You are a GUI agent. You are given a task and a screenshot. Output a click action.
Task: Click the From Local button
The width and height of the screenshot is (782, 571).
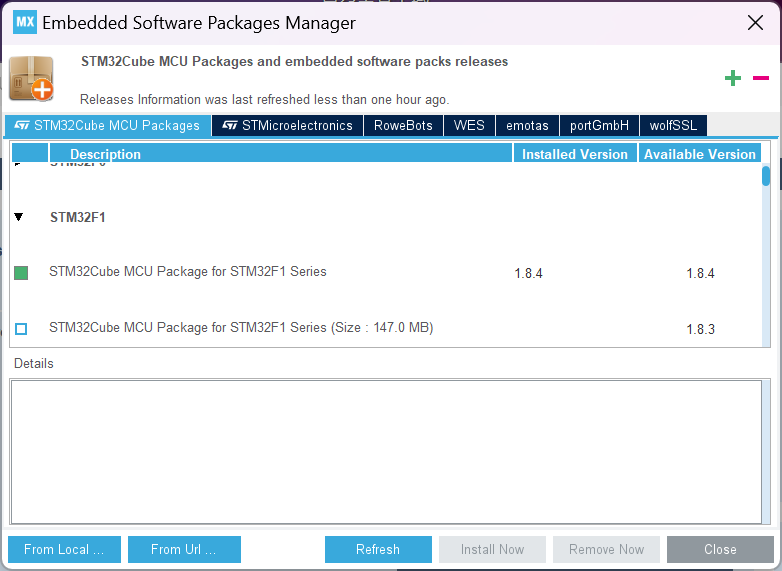64,549
